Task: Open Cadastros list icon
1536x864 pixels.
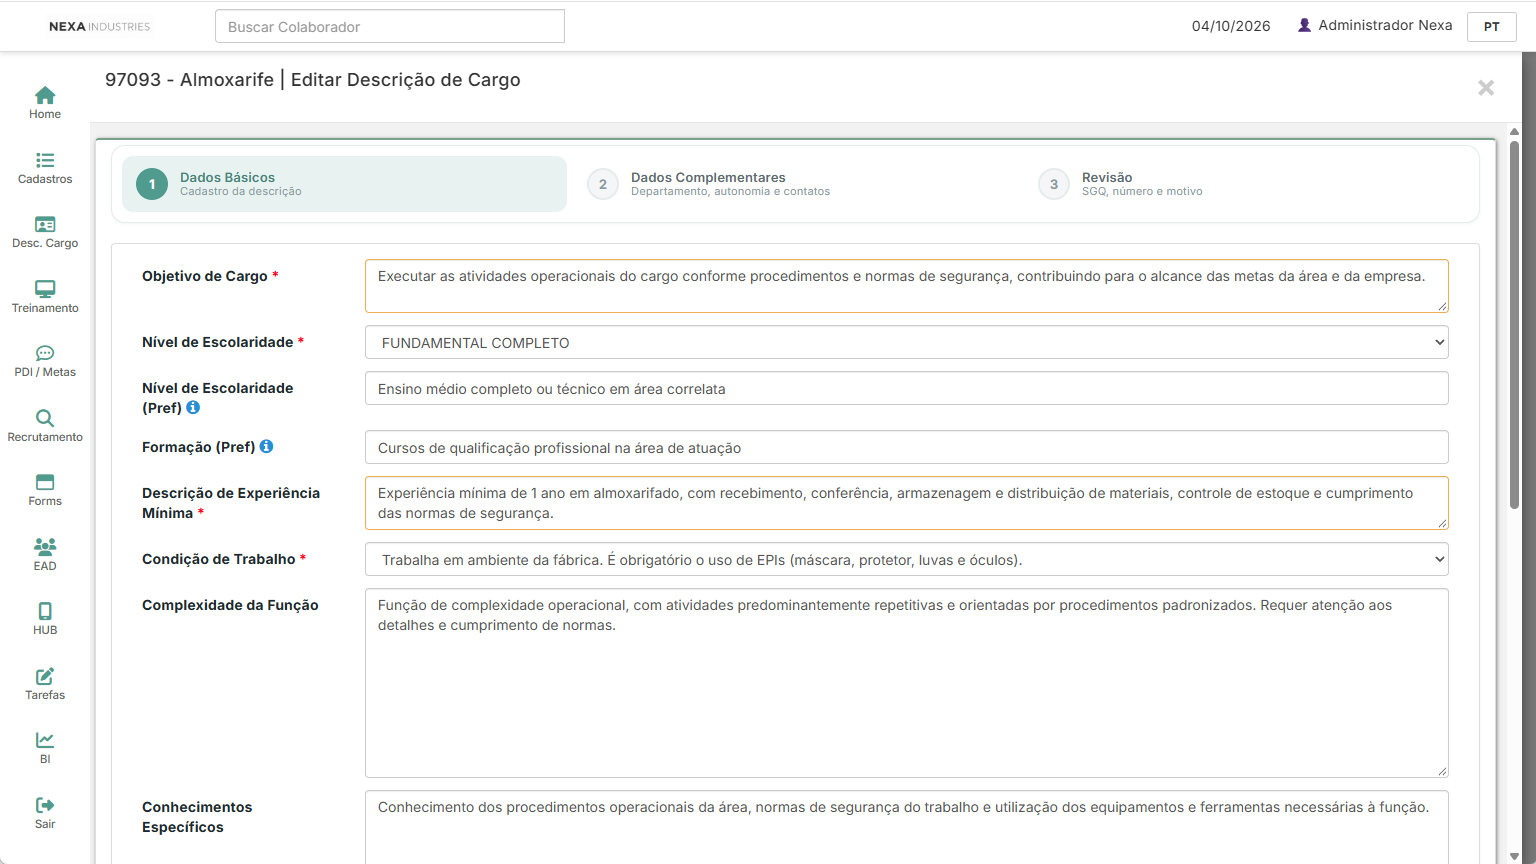Action: [x=45, y=160]
